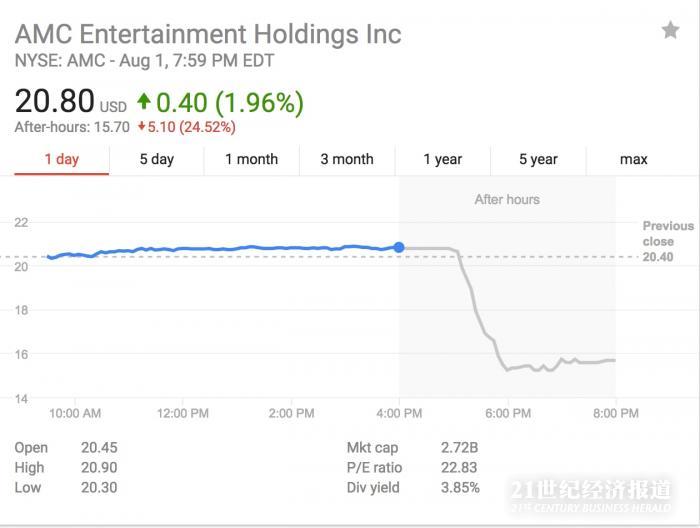Show the 3 month price history
This screenshot has height=528, width=700.
[x=346, y=159]
